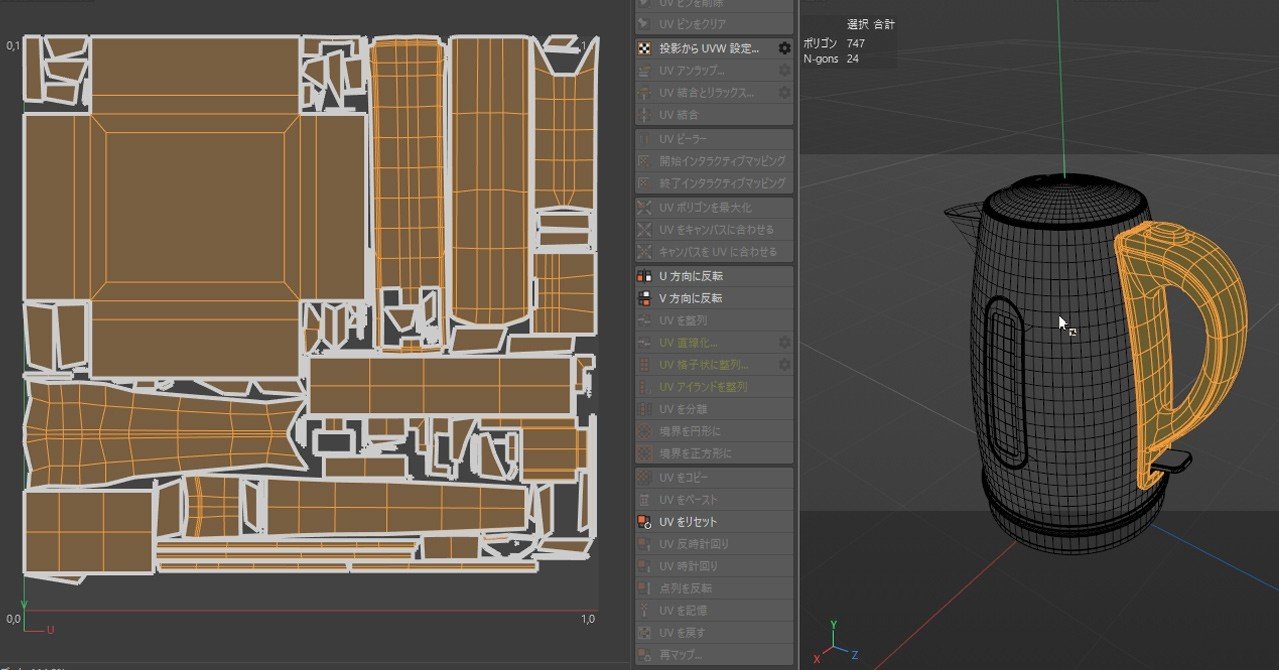Select UV 格子状に整列 command
1279x670 pixels.
pos(703,365)
